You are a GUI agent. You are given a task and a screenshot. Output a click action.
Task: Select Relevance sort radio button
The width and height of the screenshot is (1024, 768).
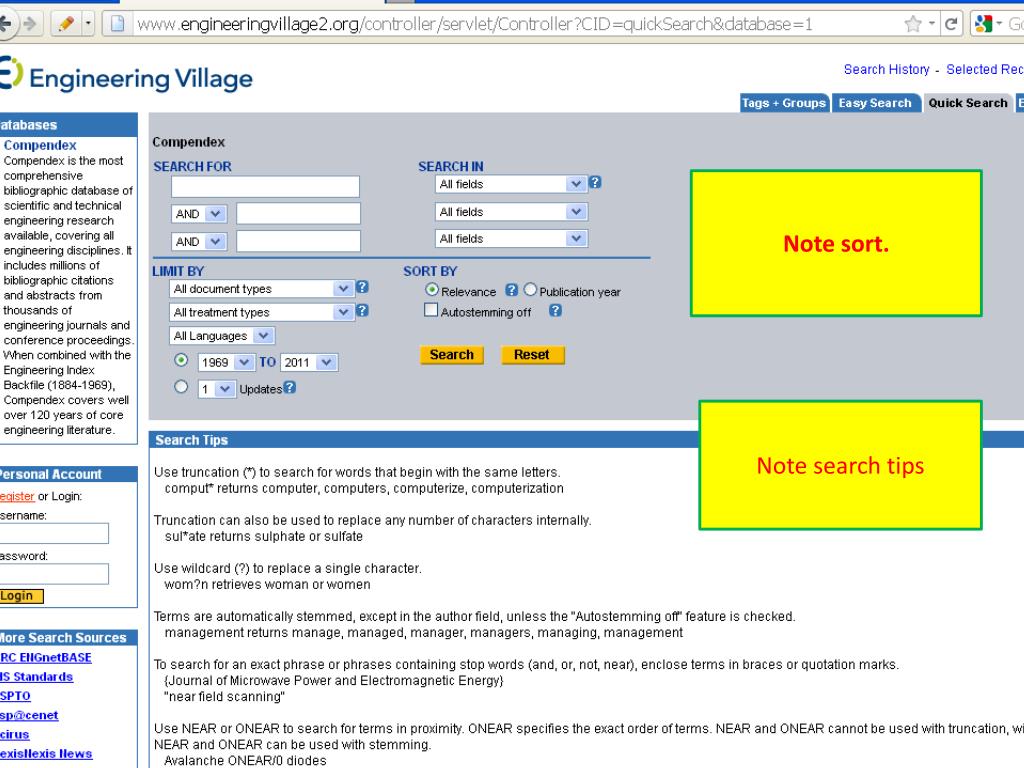point(432,289)
